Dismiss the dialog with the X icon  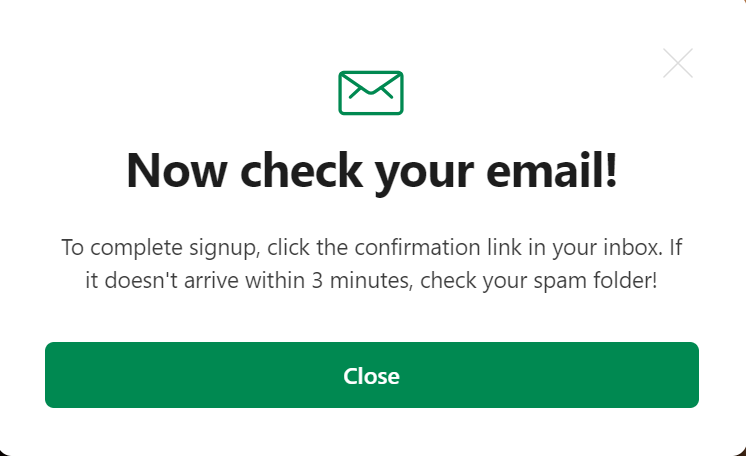point(678,63)
